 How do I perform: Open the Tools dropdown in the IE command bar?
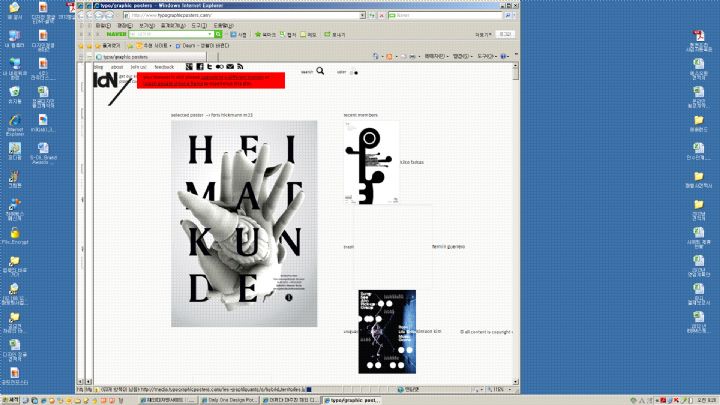[x=487, y=56]
